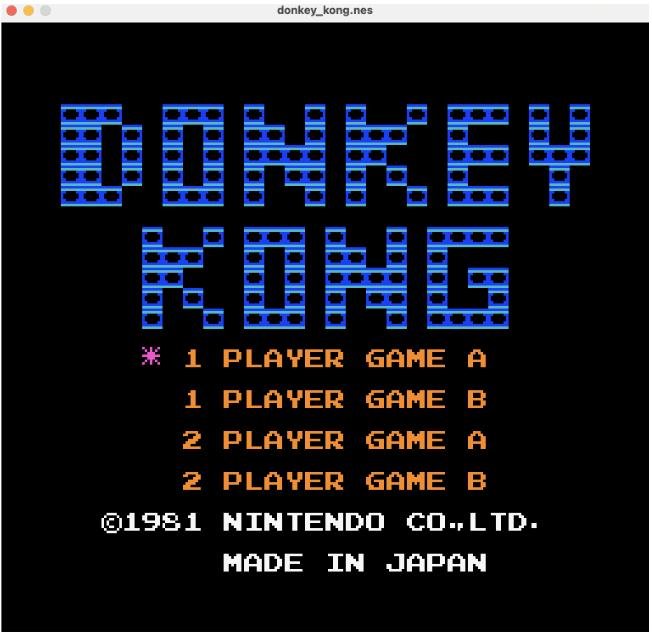Click the letter K in the KONG logo
Image resolution: width=652 pixels, height=636 pixels.
coord(172,277)
